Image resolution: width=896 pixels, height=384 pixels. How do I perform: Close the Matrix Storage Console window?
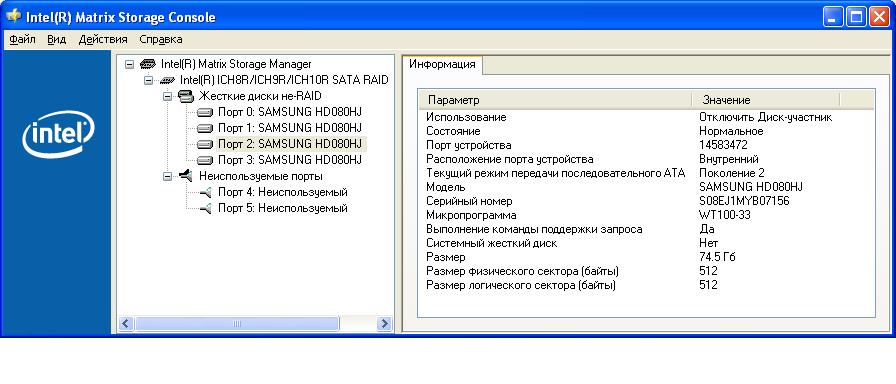879,17
